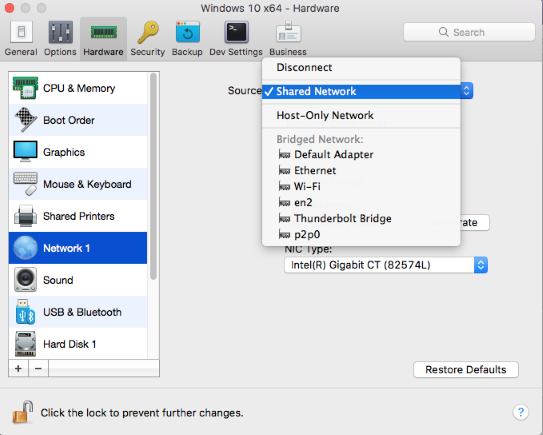Open the NIC Type dropdown
This screenshot has width=543, height=435.
click(386, 265)
